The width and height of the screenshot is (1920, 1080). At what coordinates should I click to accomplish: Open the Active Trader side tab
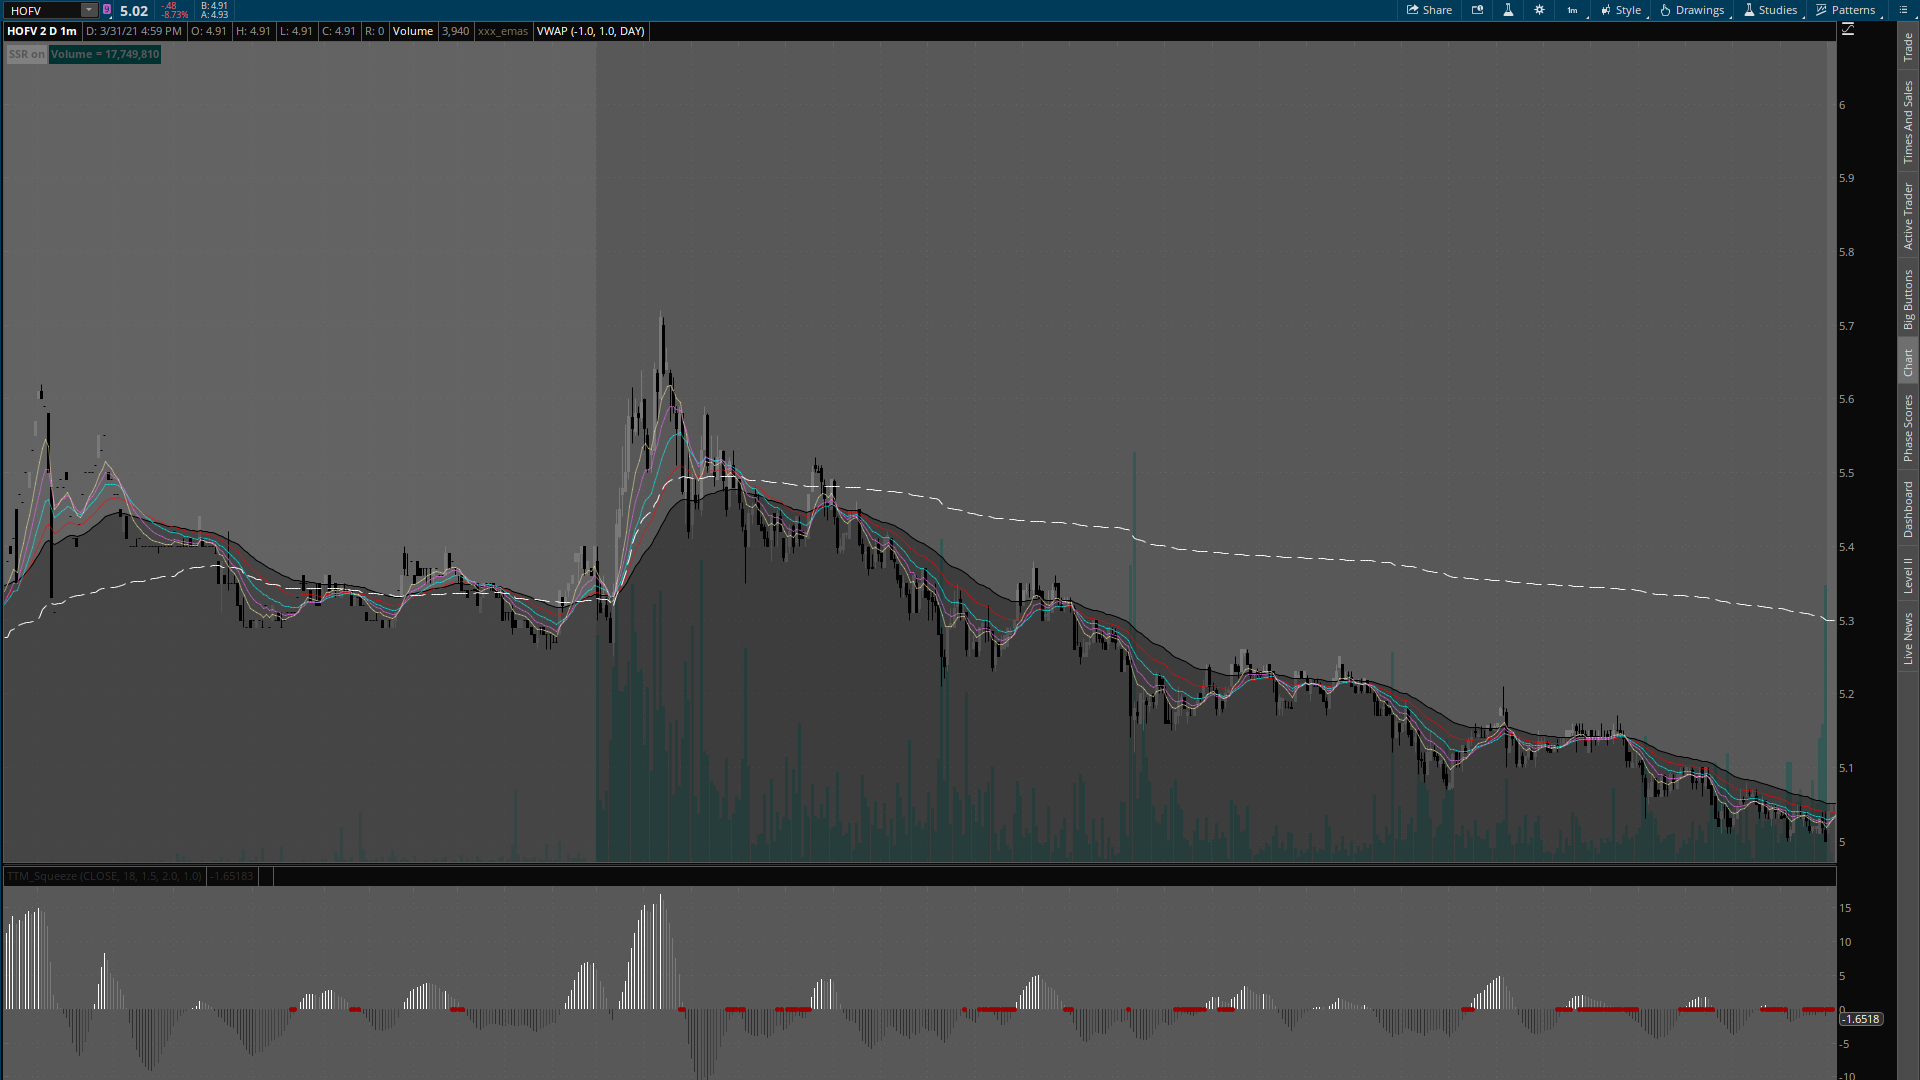1908,215
